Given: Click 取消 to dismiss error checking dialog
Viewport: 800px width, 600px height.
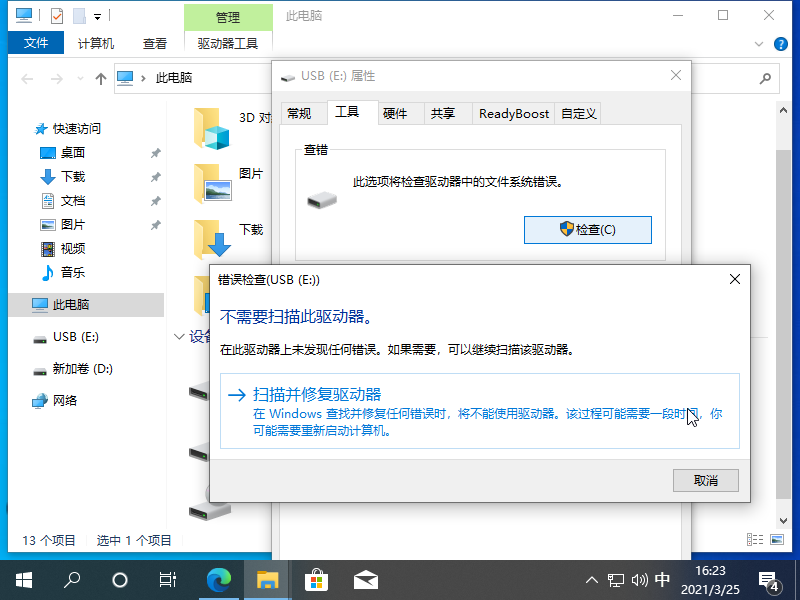Looking at the screenshot, I should (x=705, y=480).
